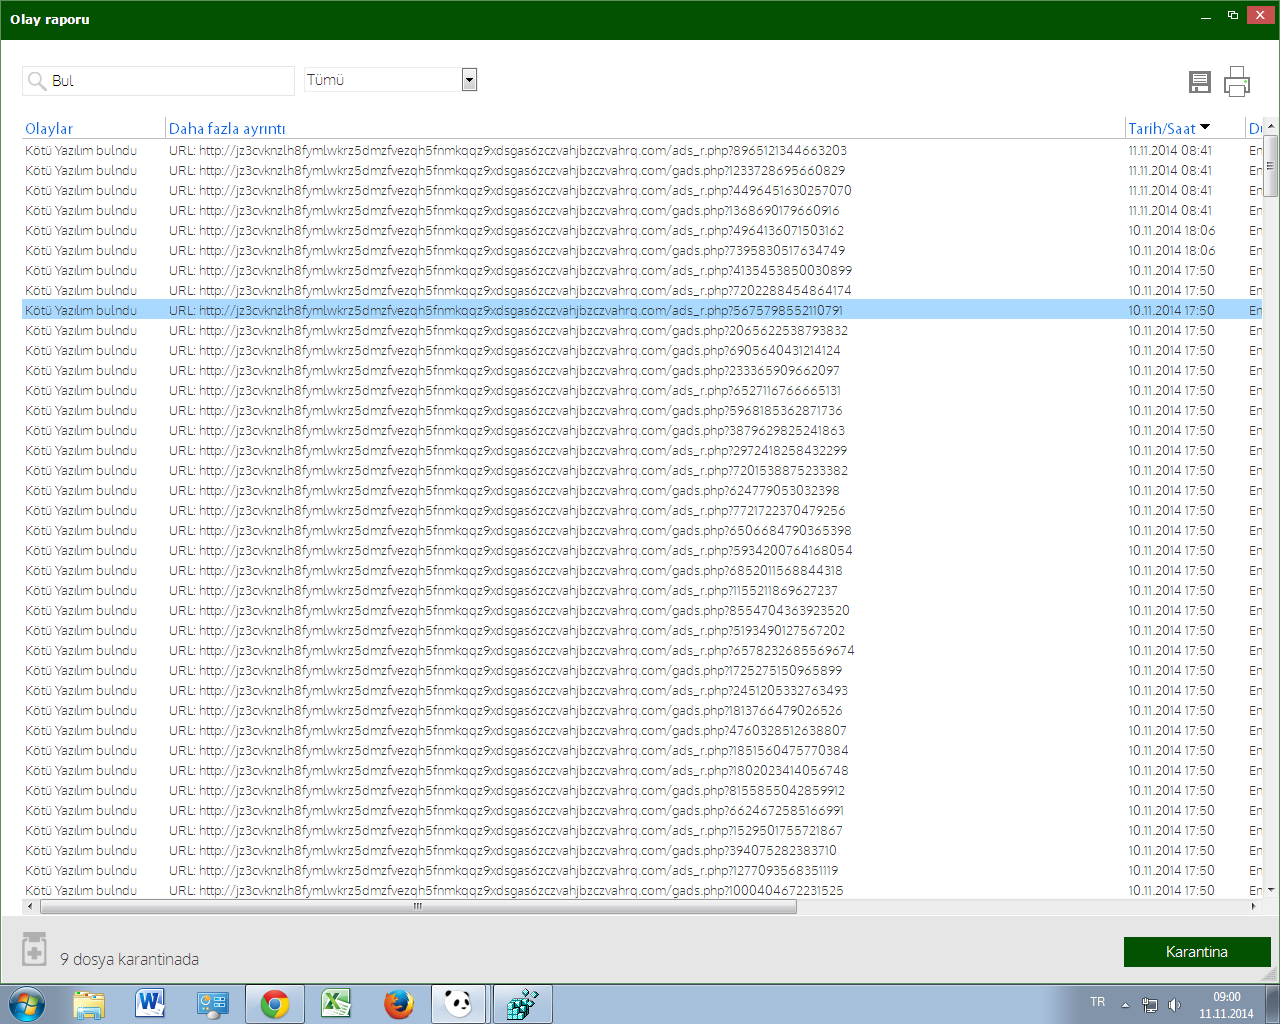Click the quarantine medicine icon
Viewport: 1280px width, 1024px height.
(34, 949)
